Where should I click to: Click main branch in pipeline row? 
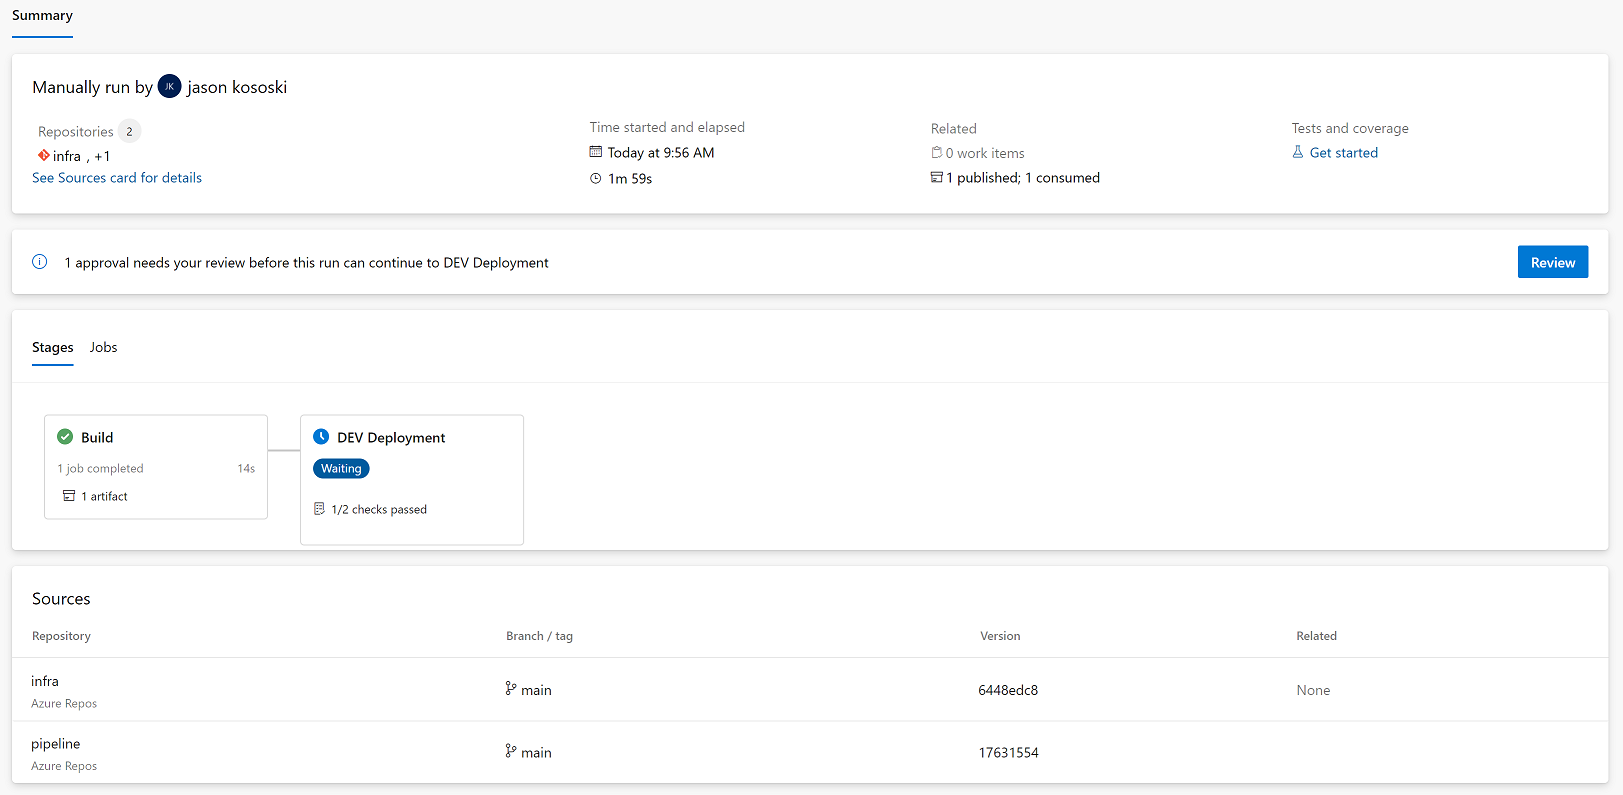click(536, 753)
